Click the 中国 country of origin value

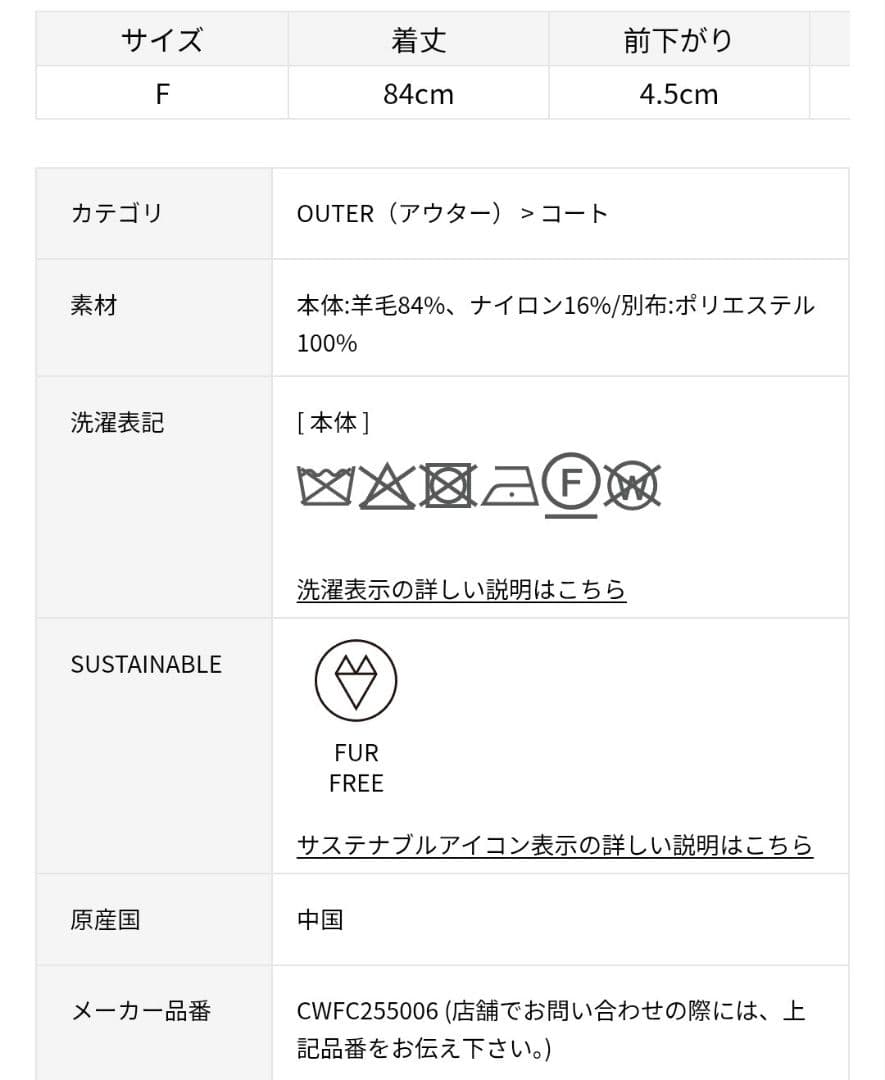coord(320,919)
